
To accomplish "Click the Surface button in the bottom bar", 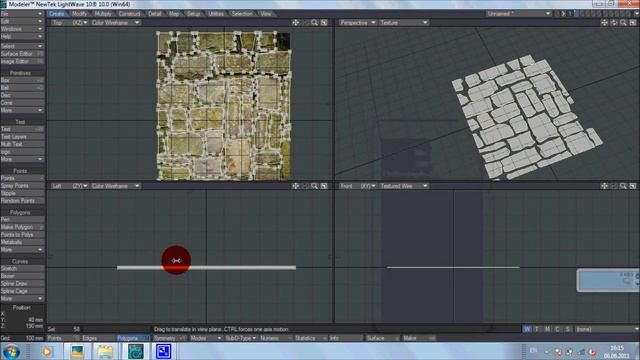I will click(382, 338).
